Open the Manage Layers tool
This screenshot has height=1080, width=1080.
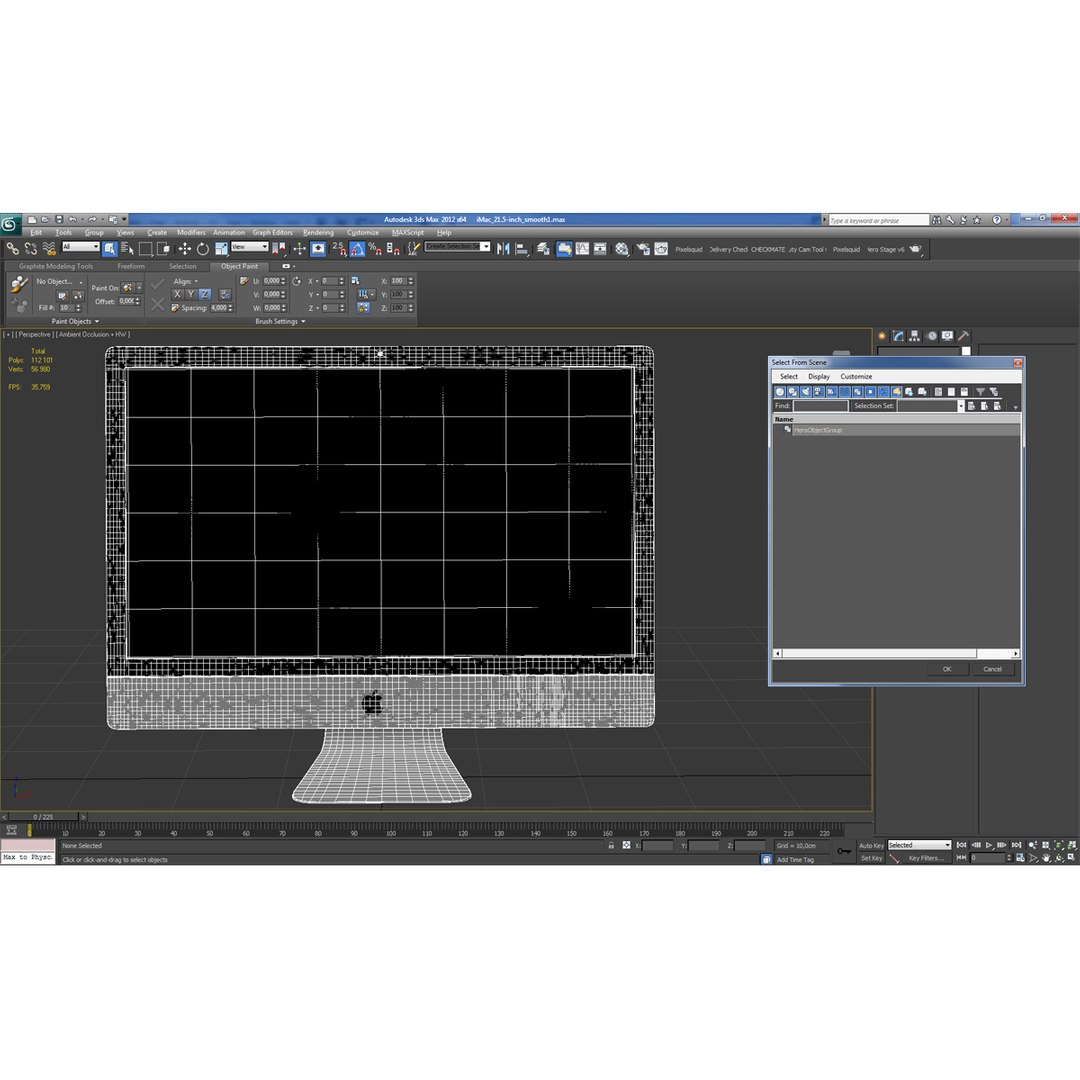tap(543, 249)
